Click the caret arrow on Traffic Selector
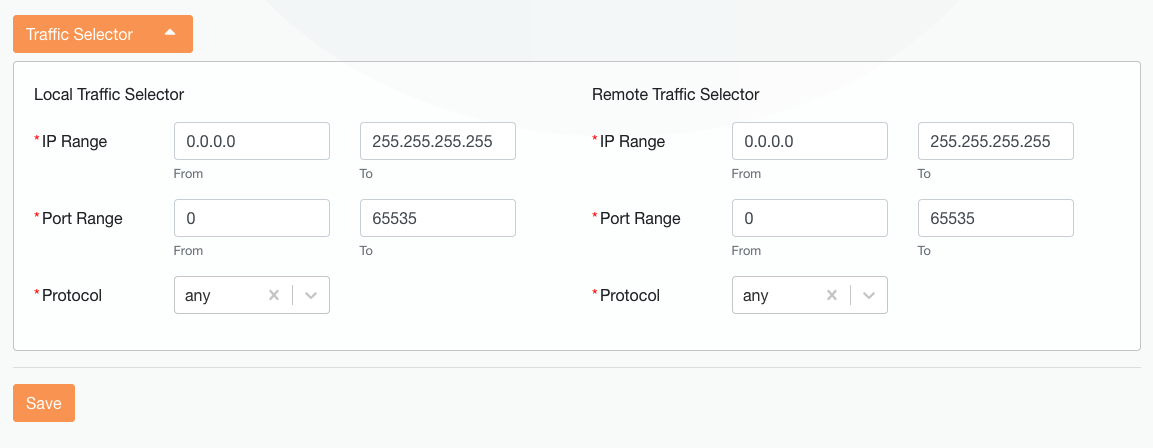The image size is (1153, 448). point(170,33)
